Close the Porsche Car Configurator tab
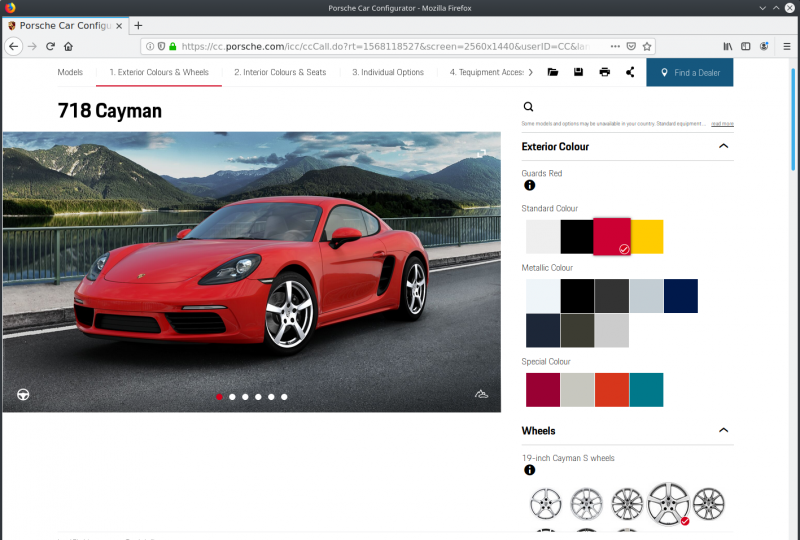800x540 pixels. tap(119, 26)
